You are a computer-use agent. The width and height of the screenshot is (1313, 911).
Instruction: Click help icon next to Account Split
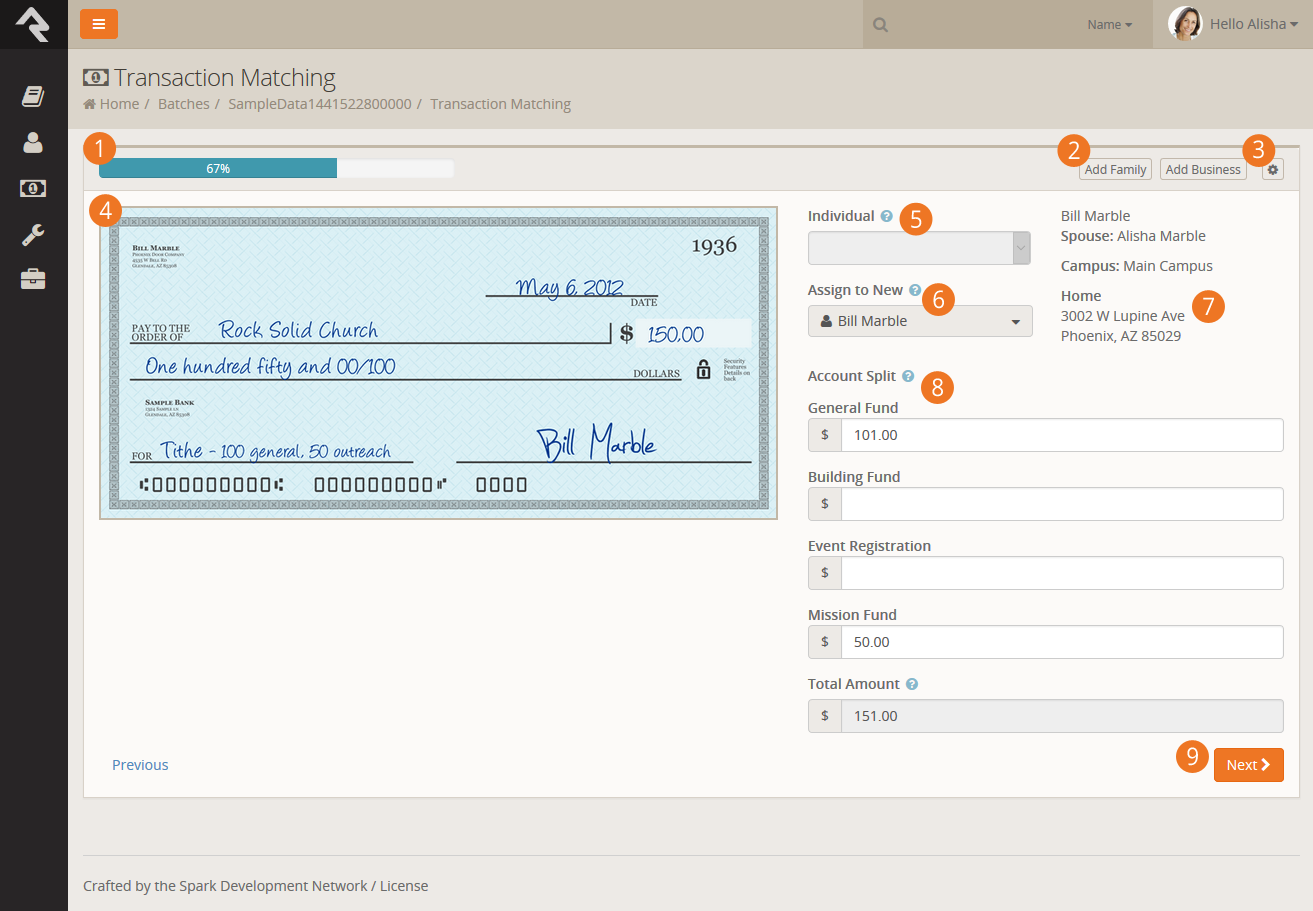(x=908, y=377)
